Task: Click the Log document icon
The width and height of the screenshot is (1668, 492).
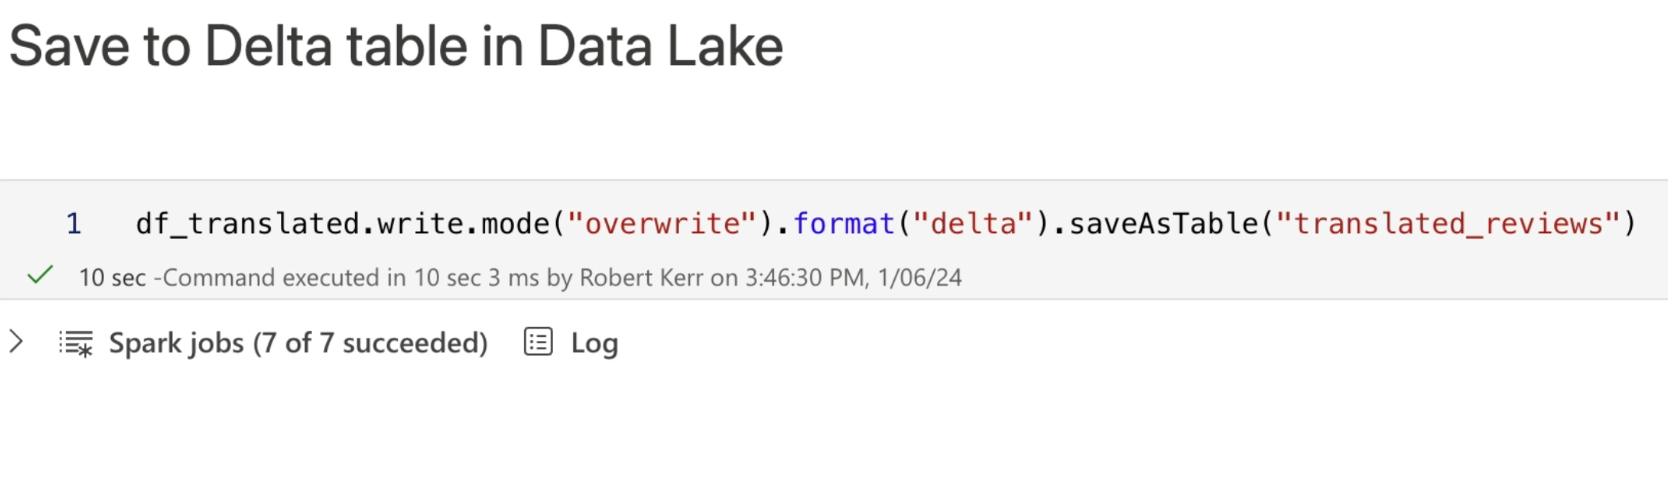Action: pyautogui.click(x=538, y=343)
